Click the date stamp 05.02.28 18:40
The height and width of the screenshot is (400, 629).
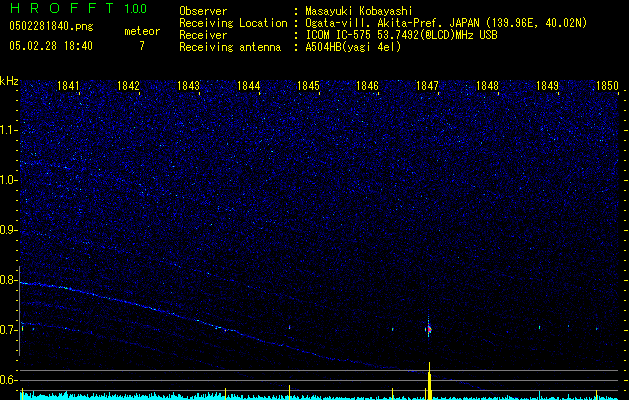(x=51, y=46)
